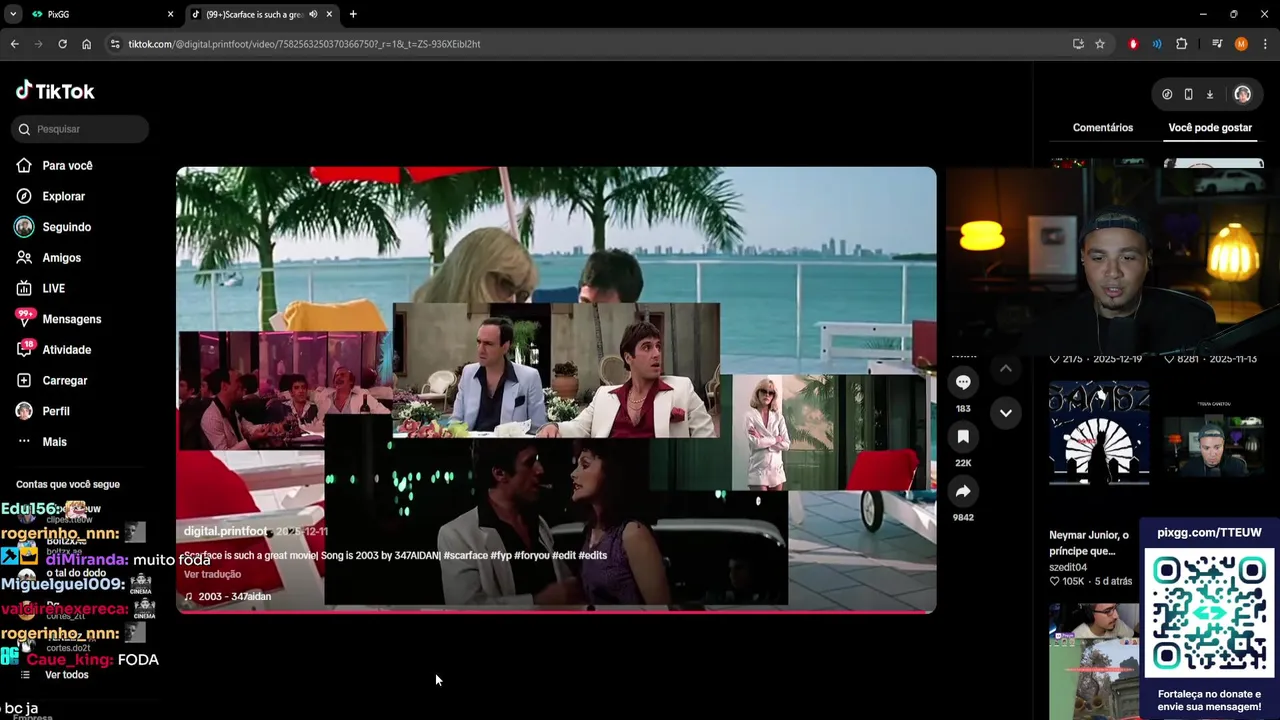
Task: Click the pixgg.com/TTEUW QR code
Action: [x=1209, y=612]
